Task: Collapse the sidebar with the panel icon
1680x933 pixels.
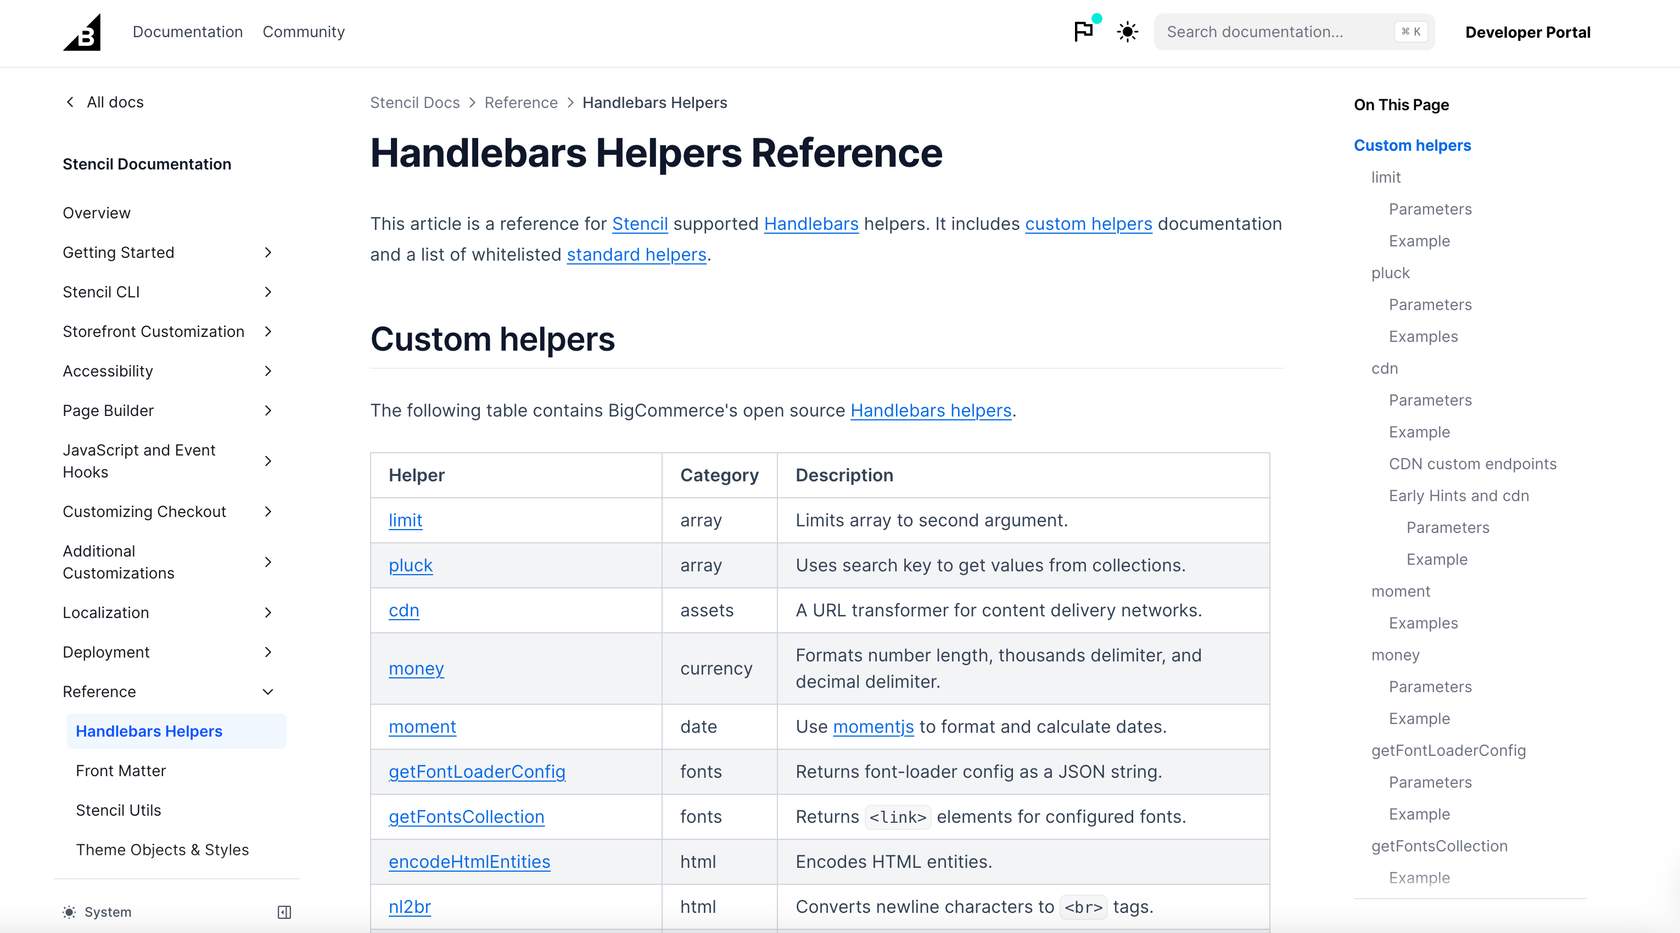Action: 284,911
